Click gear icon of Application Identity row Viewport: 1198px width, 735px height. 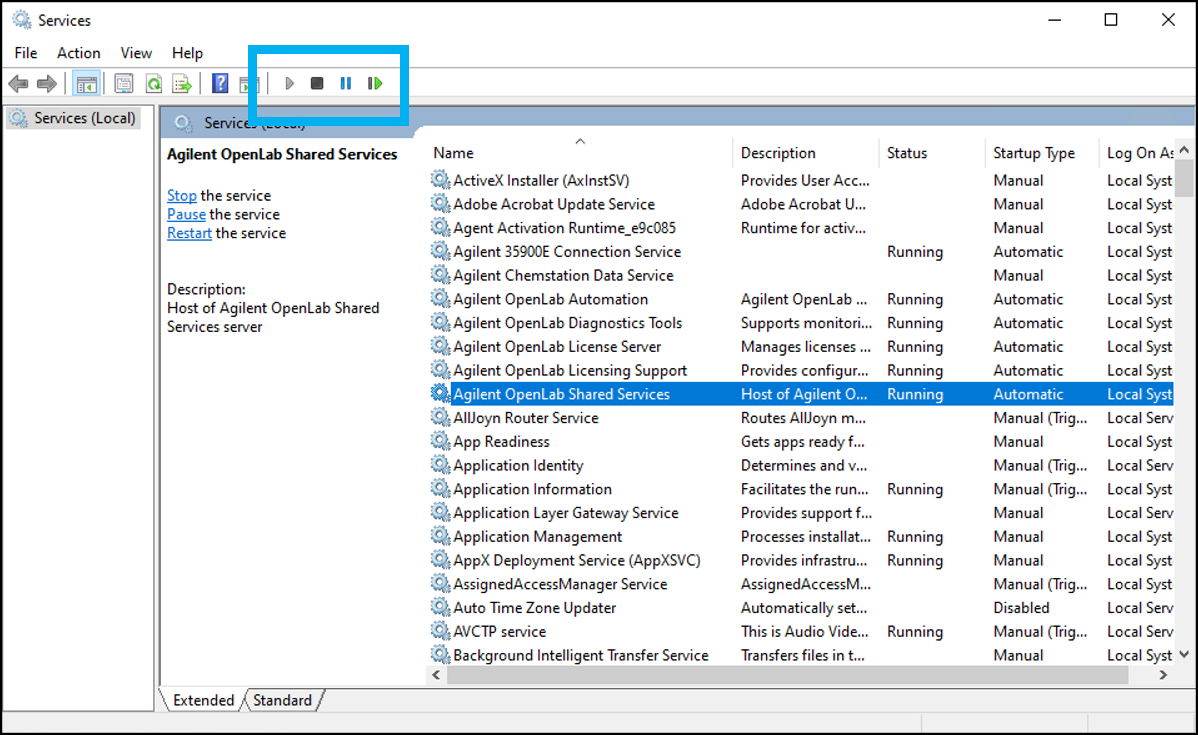coord(440,465)
